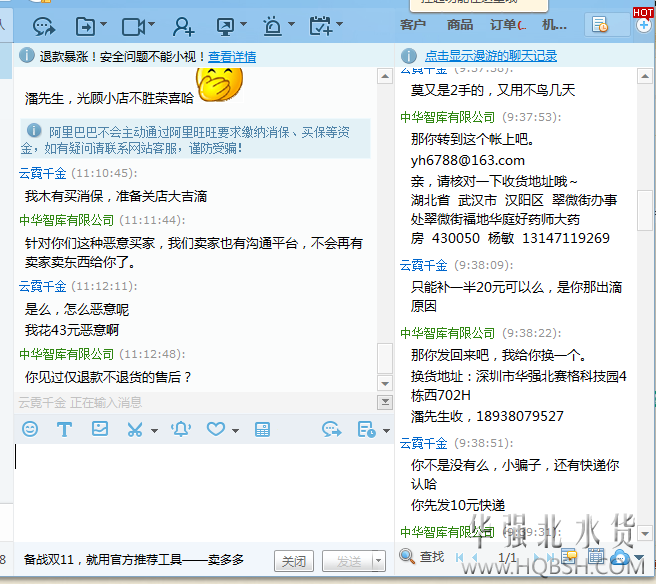The height and width of the screenshot is (584, 656).
Task: Switch to the 机... tab
Action: point(554,25)
